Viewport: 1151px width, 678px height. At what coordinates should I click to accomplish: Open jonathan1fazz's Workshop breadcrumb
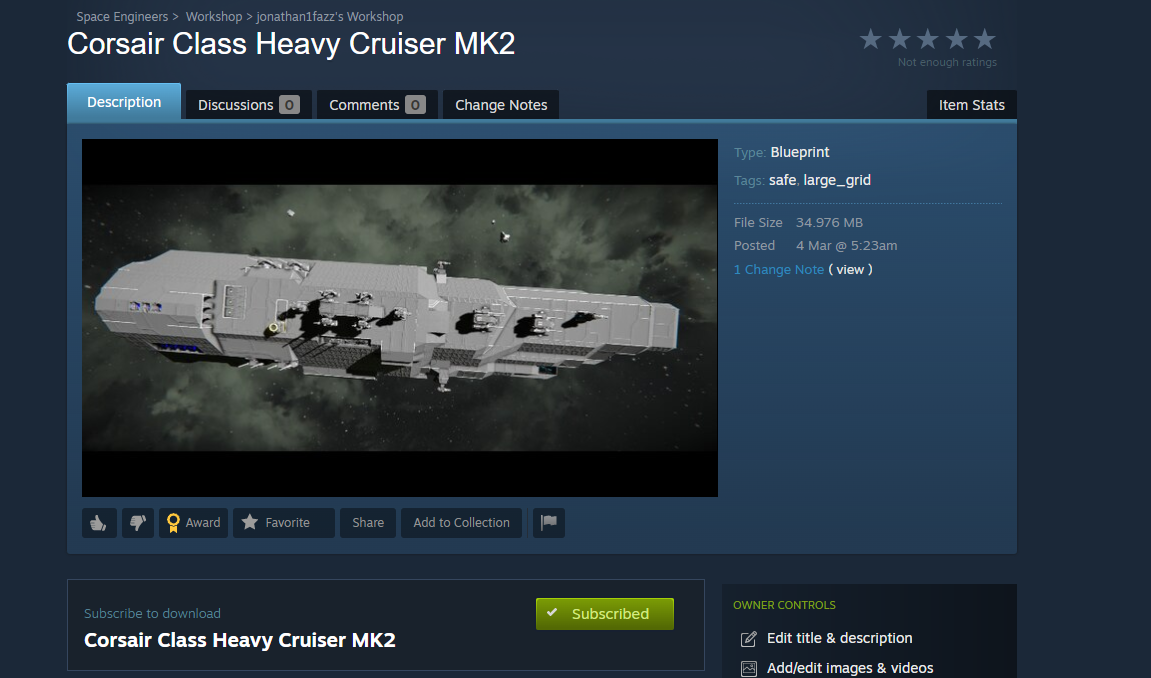[330, 16]
